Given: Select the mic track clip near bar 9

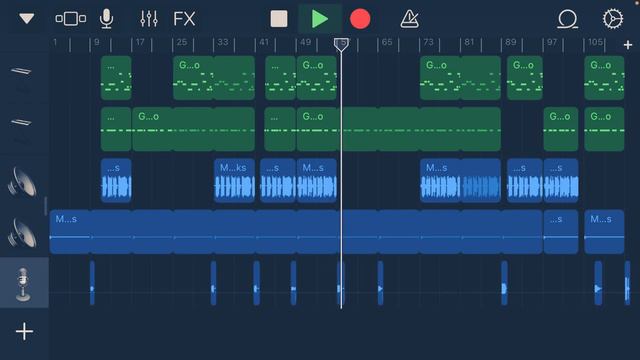Looking at the screenshot, I should tap(92, 283).
